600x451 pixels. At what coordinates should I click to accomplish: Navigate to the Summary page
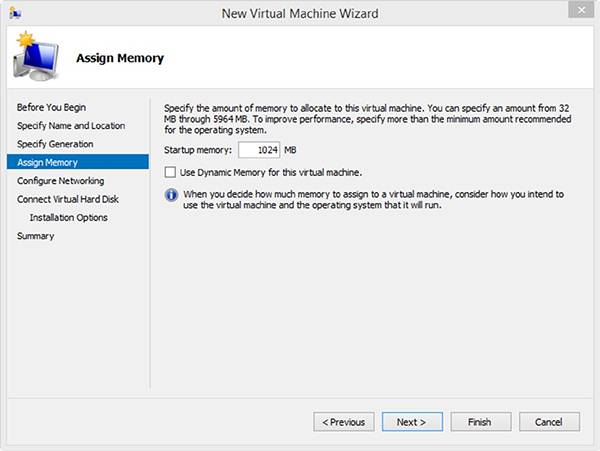35,236
